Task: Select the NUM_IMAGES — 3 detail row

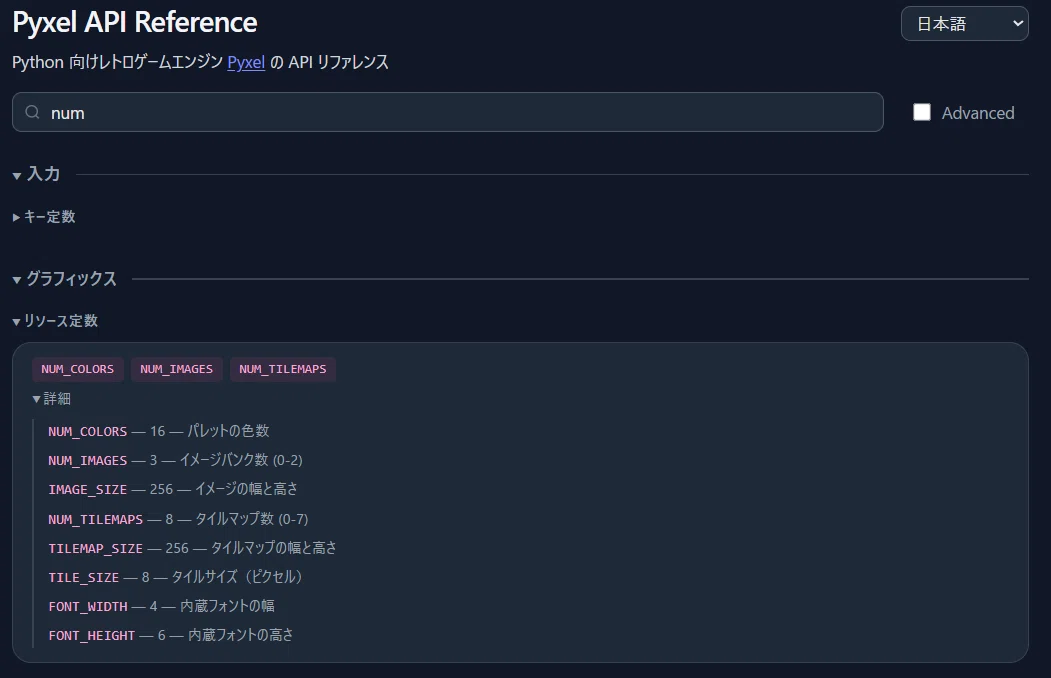Action: [x=176, y=460]
